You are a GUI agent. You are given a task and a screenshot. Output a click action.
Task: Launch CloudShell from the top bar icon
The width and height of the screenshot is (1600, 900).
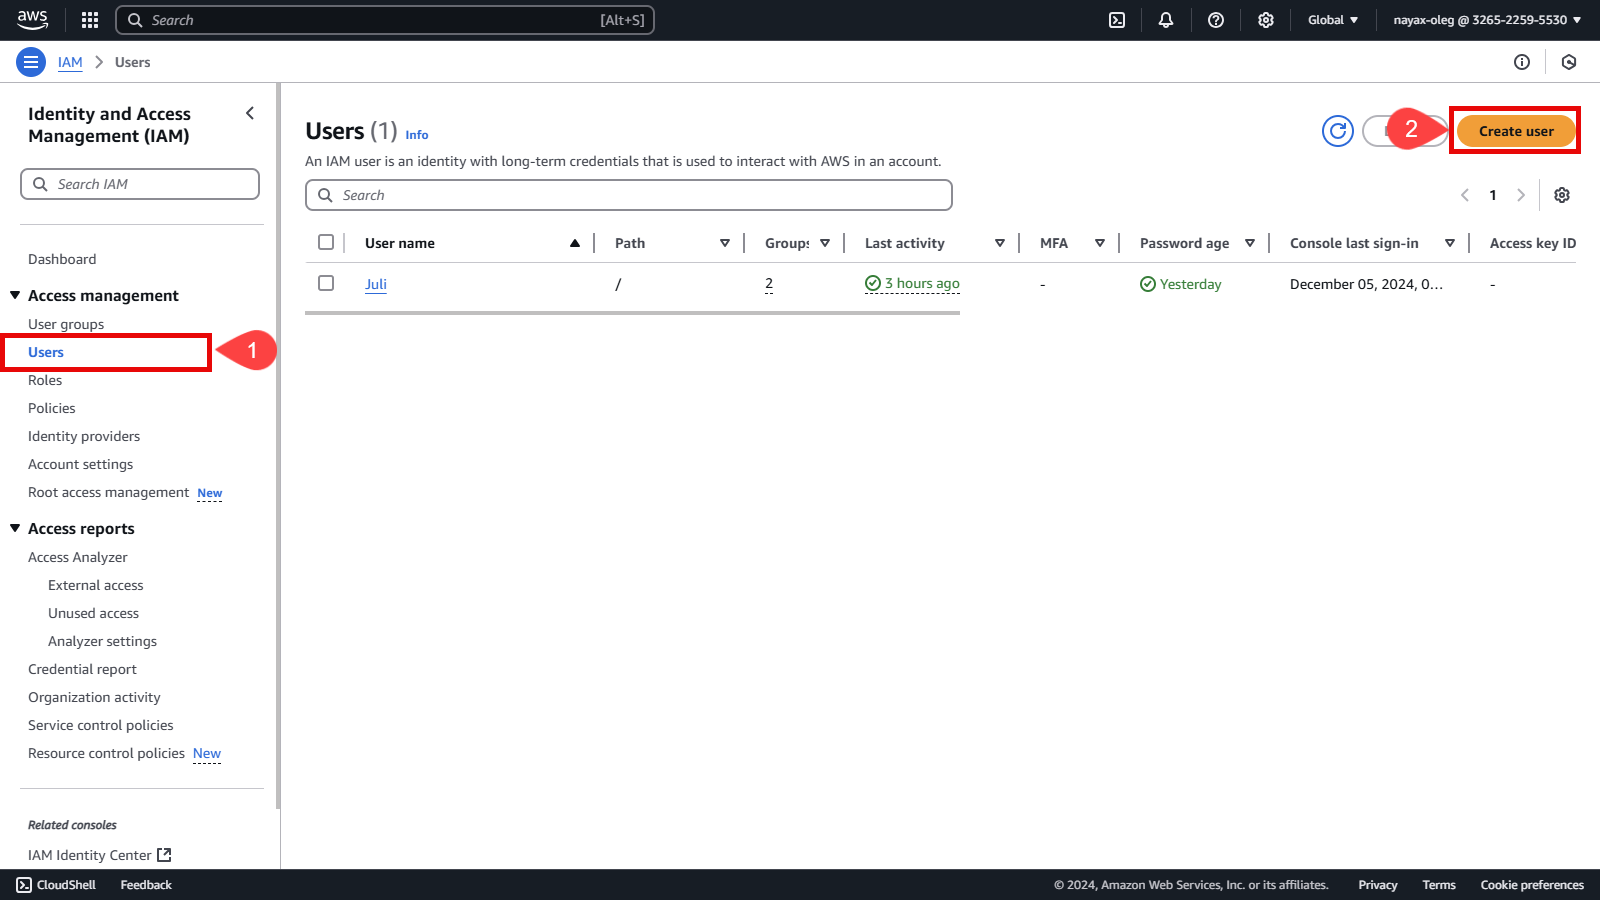pyautogui.click(x=1117, y=20)
